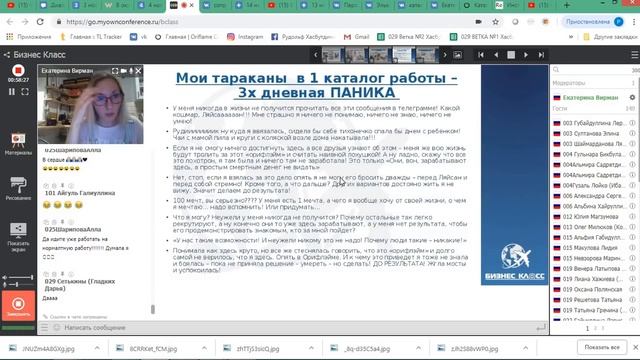Screen dimensions: 640x360
Task: Go back one slide
Action: coord(496,55)
